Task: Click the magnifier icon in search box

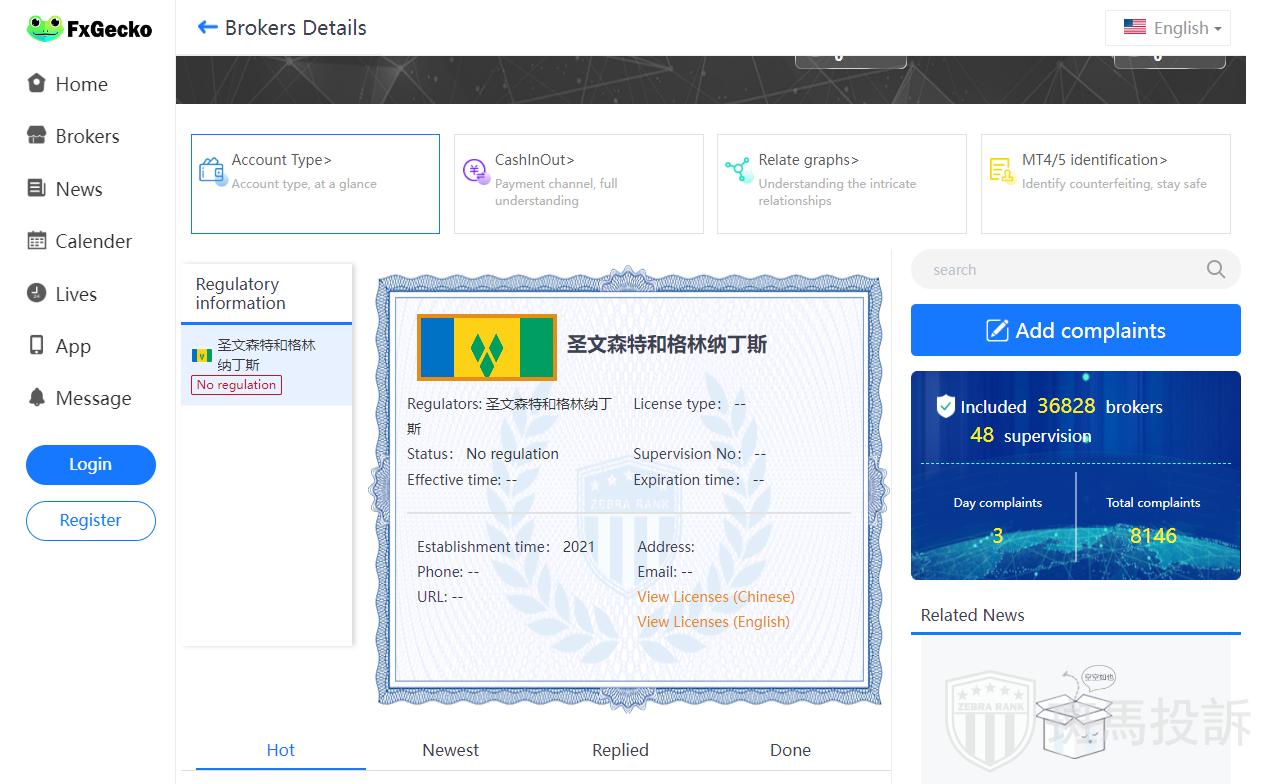Action: pos(1215,269)
